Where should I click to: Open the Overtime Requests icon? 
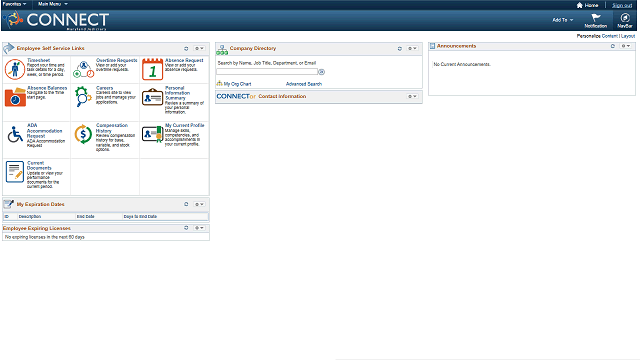[x=83, y=69]
